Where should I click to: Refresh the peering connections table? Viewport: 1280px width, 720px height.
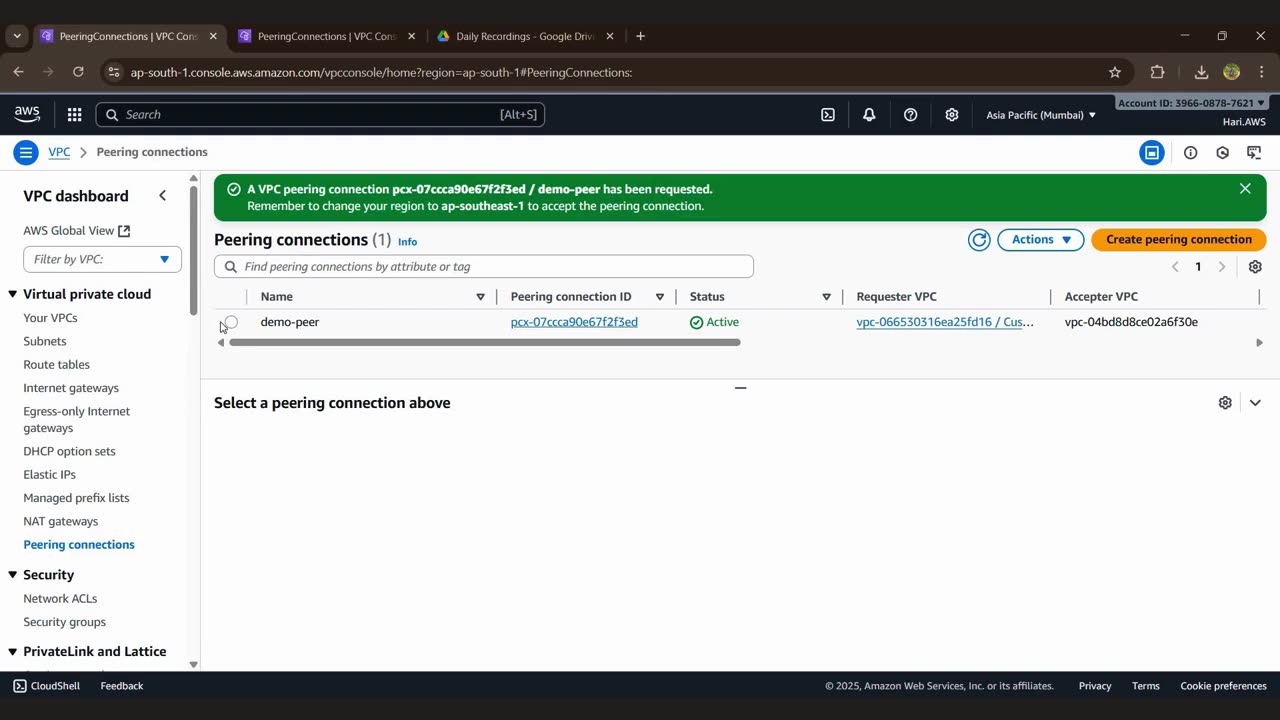point(979,240)
